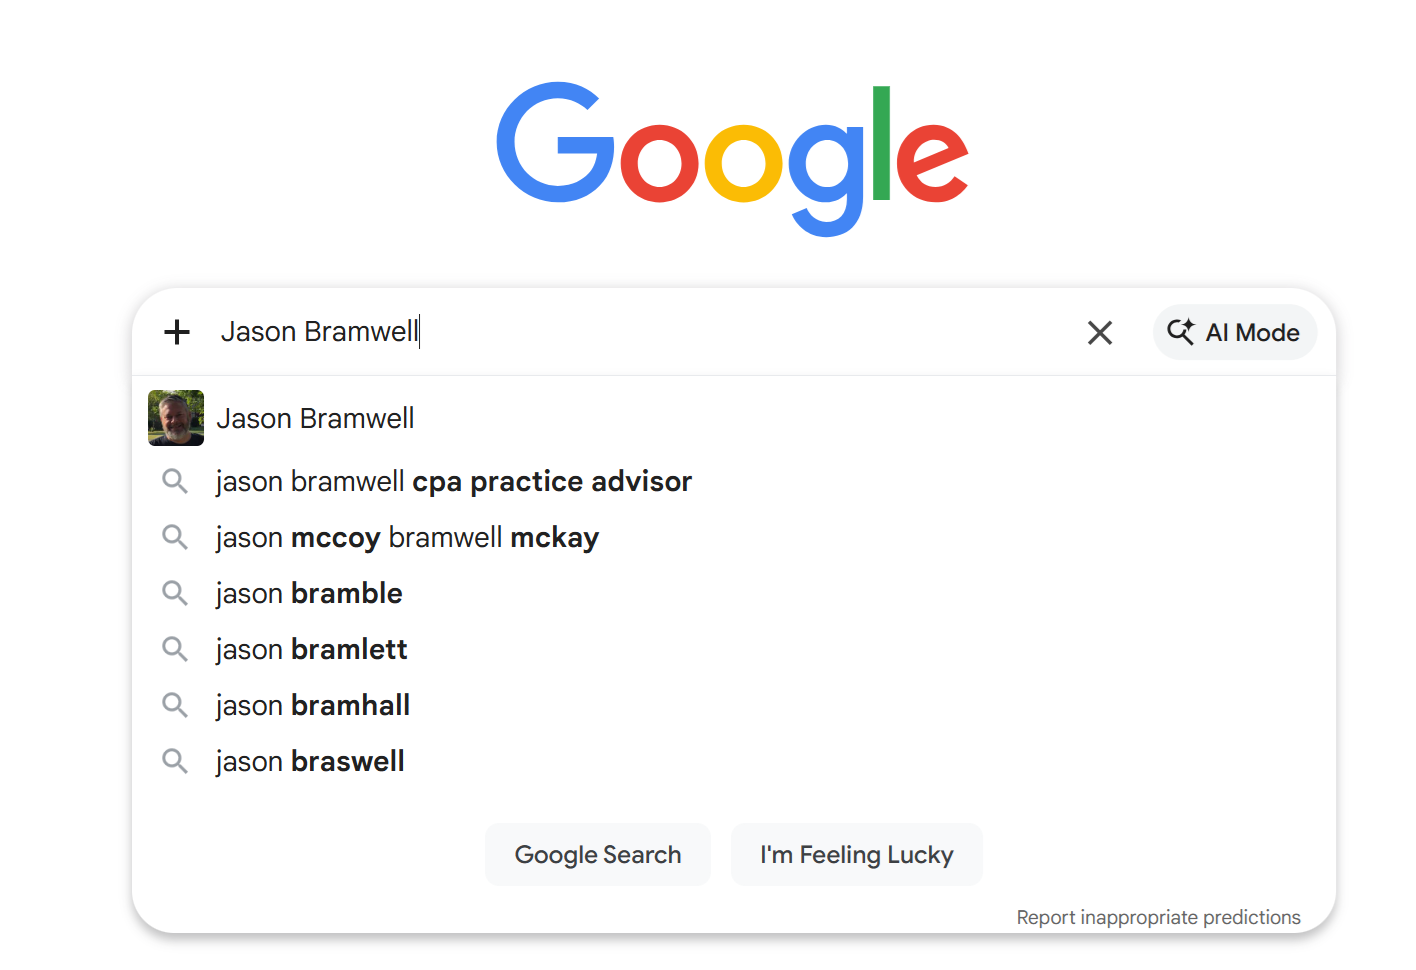Click the magnifier icon beside jason mccoy bramwell mckay
Image resolution: width=1416 pixels, height=970 pixels.
pyautogui.click(x=175, y=537)
